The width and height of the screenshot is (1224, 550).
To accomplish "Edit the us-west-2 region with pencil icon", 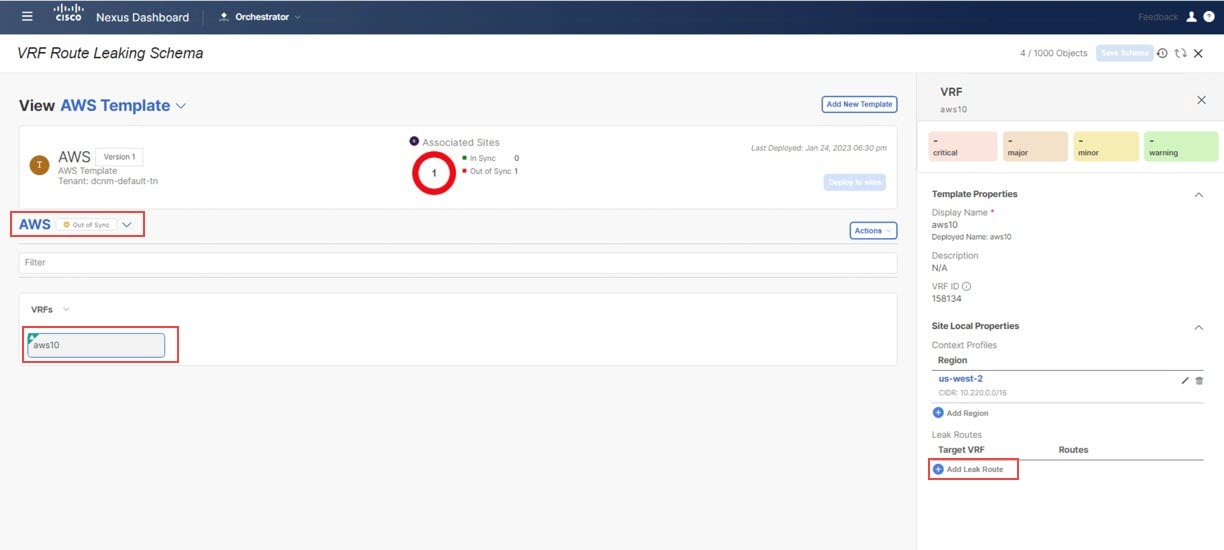I will point(1185,381).
